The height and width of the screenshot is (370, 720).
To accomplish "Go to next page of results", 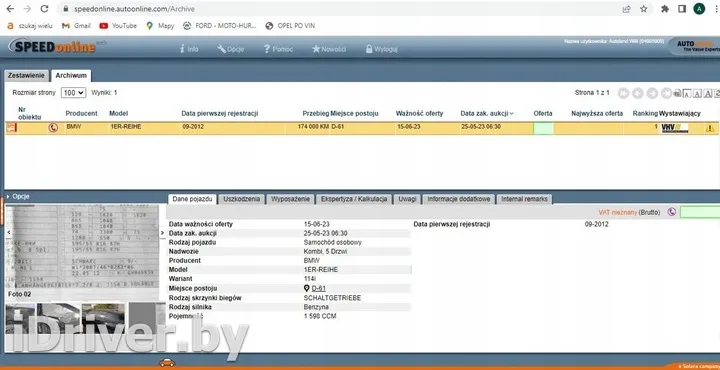I will click(652, 93).
